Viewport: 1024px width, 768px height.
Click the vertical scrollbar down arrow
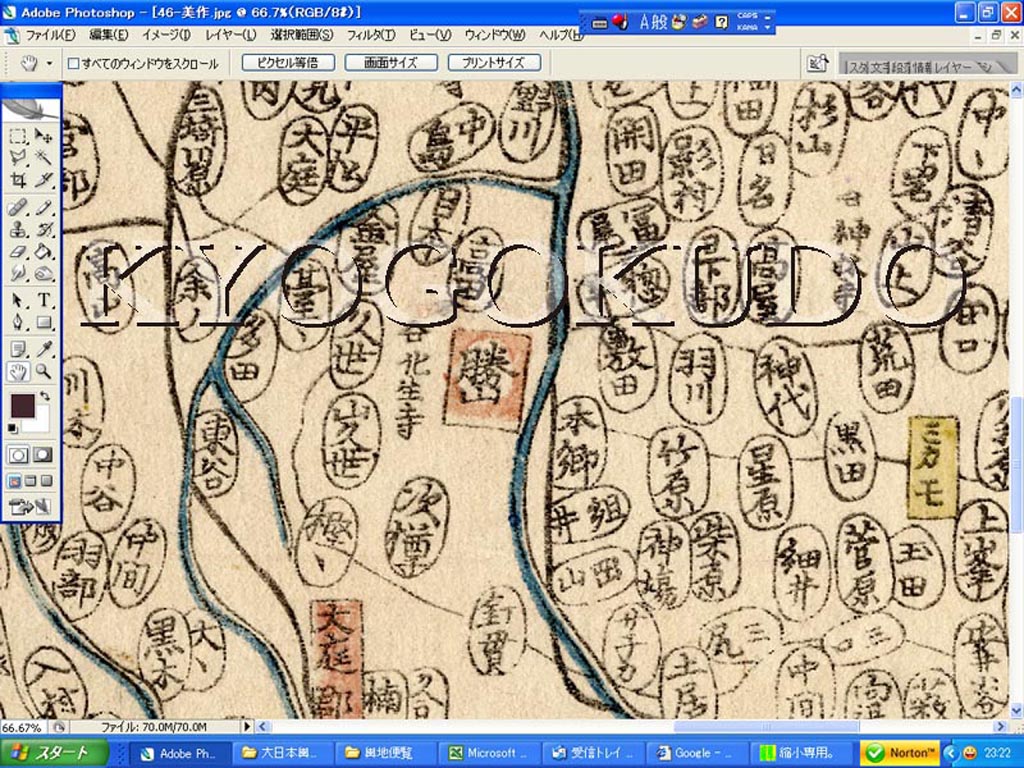[x=1017, y=710]
